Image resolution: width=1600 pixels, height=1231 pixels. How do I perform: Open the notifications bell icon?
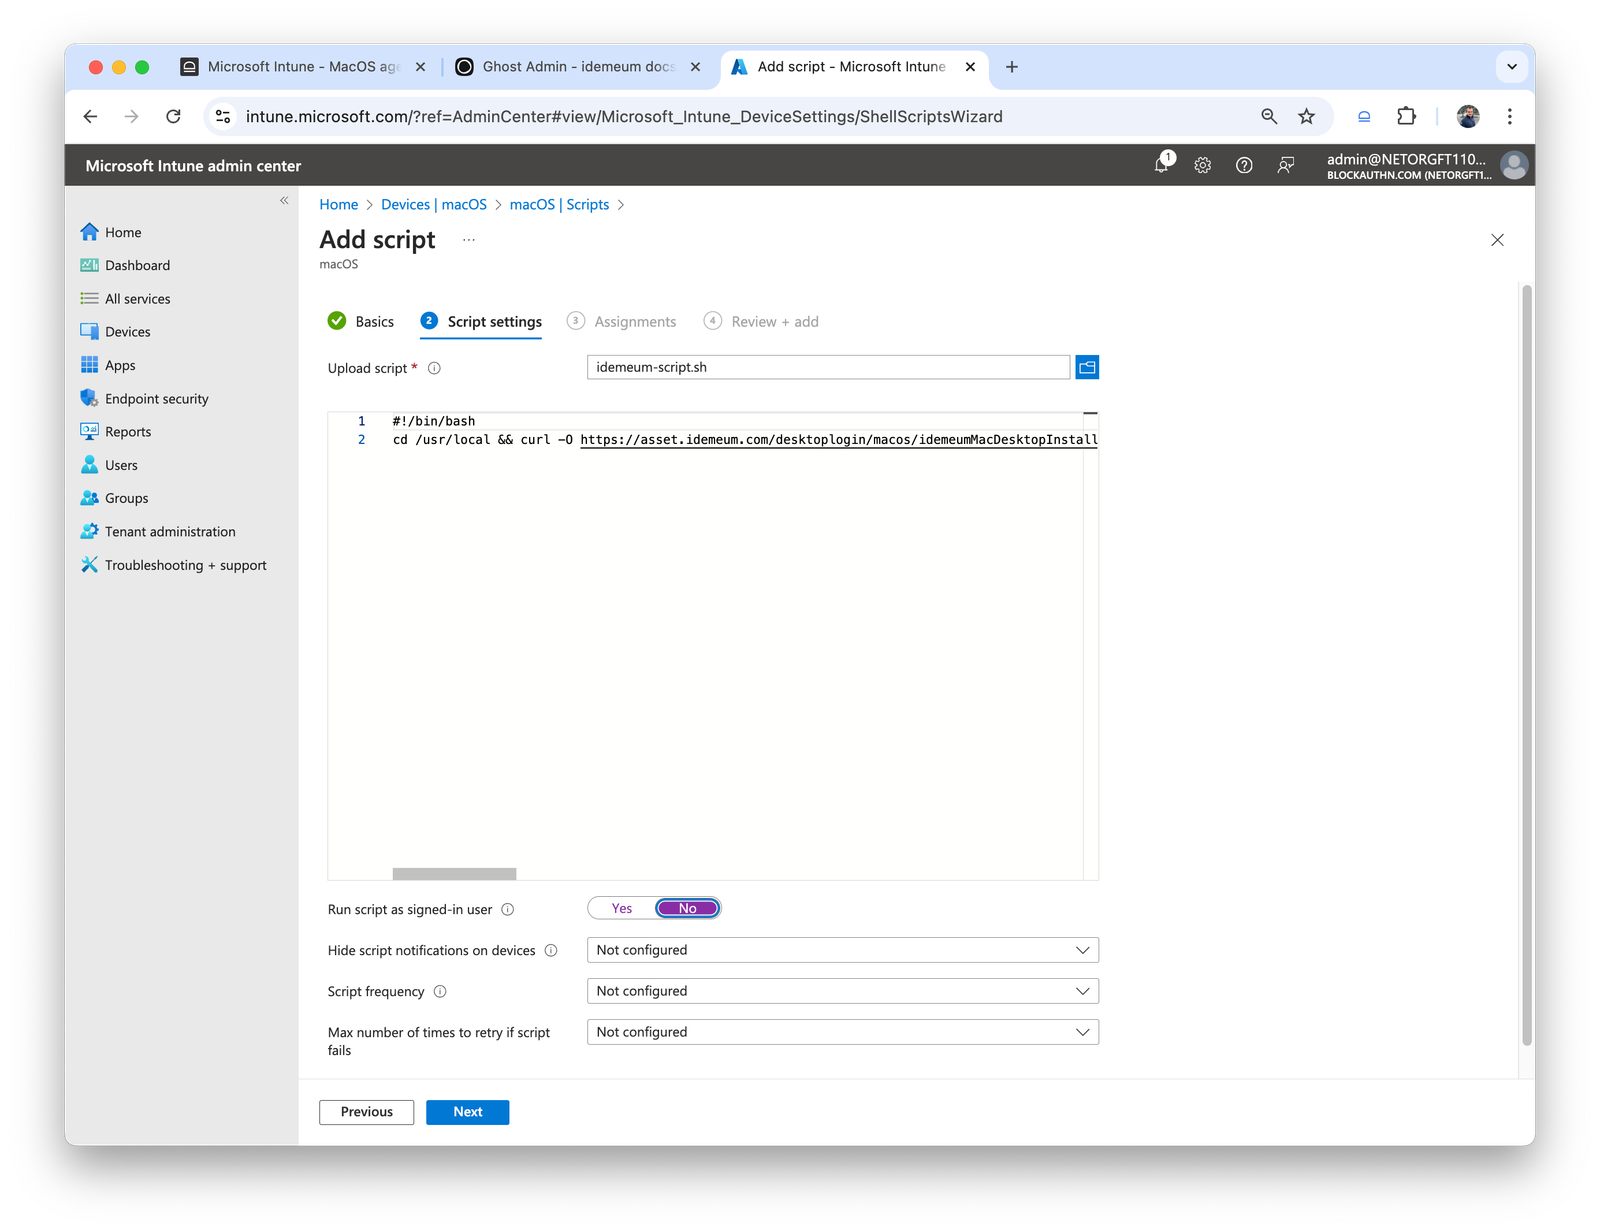pyautogui.click(x=1162, y=165)
